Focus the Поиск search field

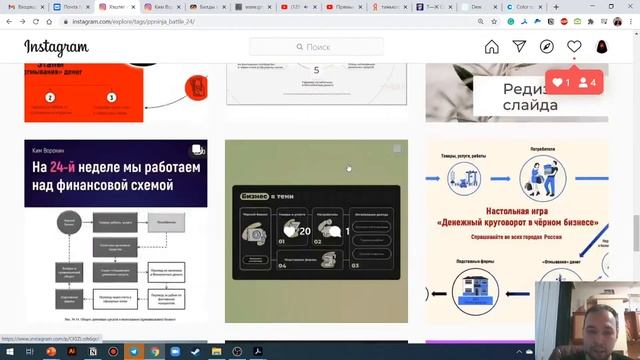pyautogui.click(x=316, y=47)
